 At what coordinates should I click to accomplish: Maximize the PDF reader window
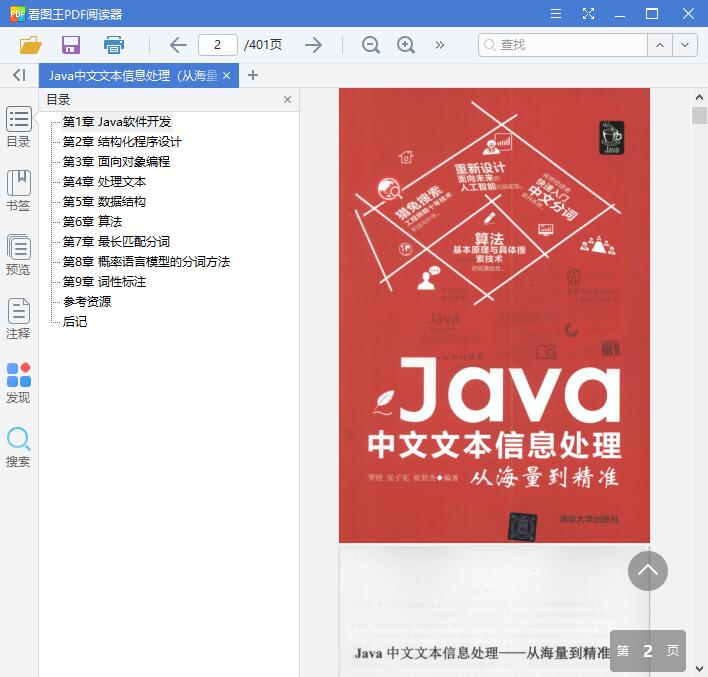pos(652,14)
